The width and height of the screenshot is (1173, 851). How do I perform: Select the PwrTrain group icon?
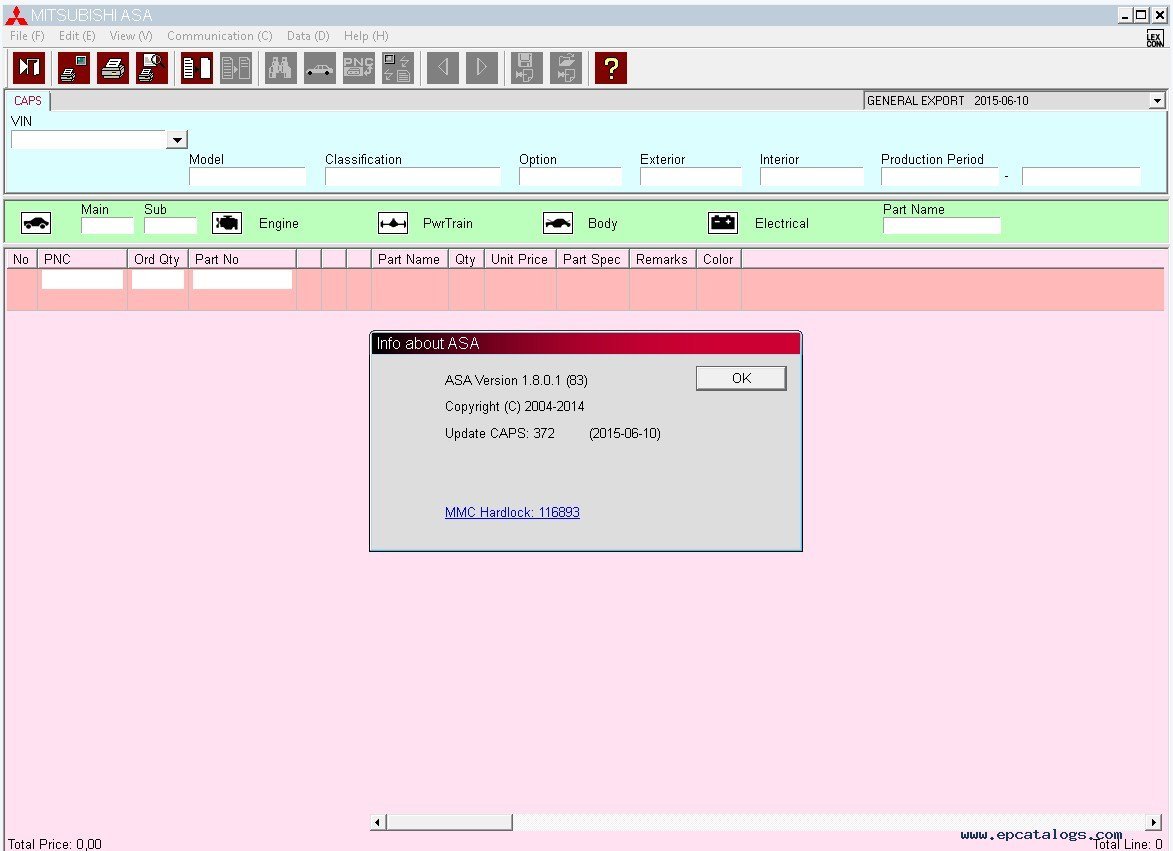393,223
